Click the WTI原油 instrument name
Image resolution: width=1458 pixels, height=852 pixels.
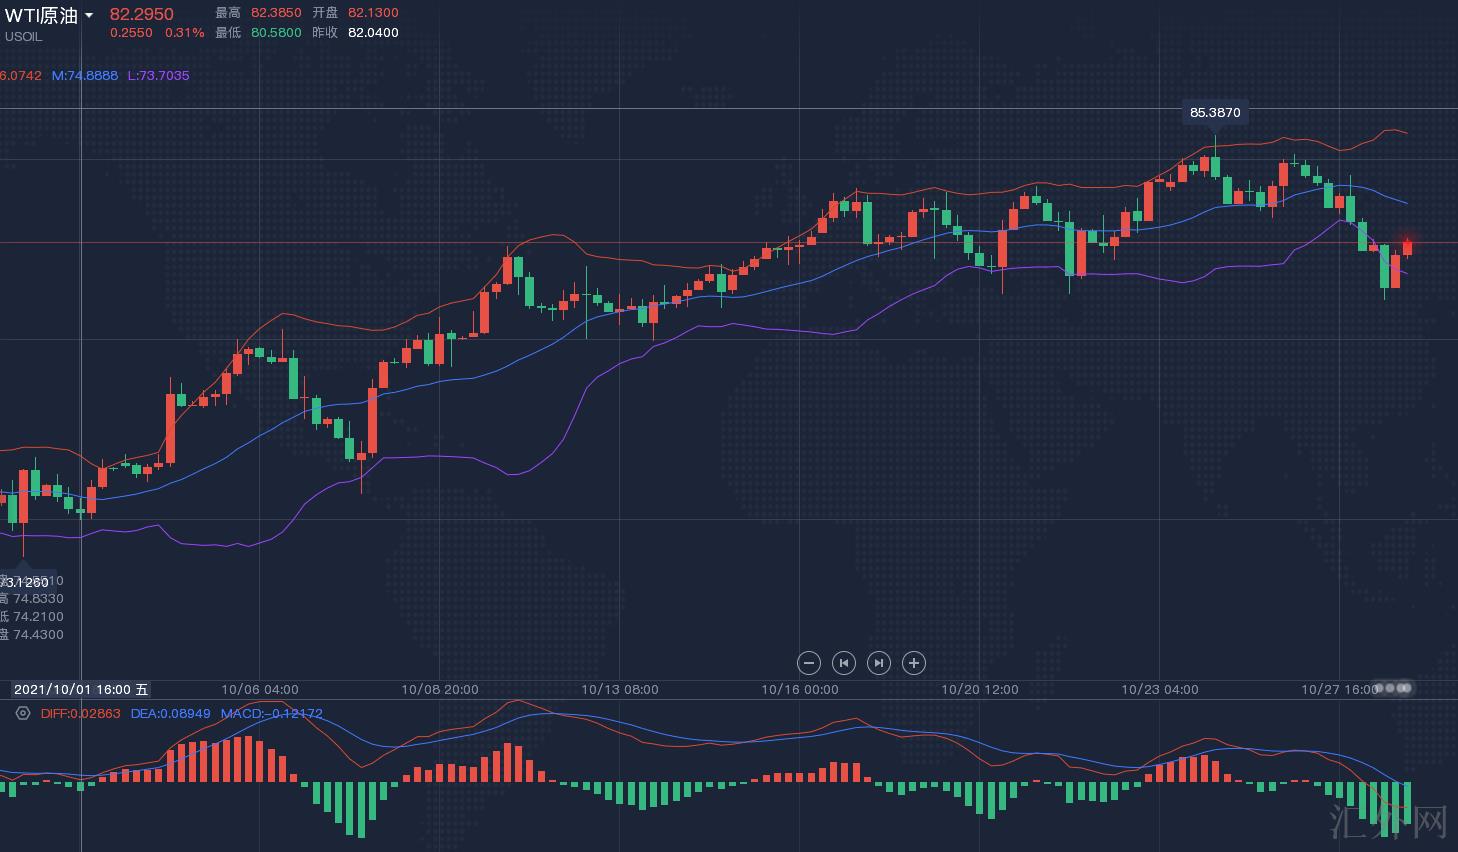click(41, 15)
